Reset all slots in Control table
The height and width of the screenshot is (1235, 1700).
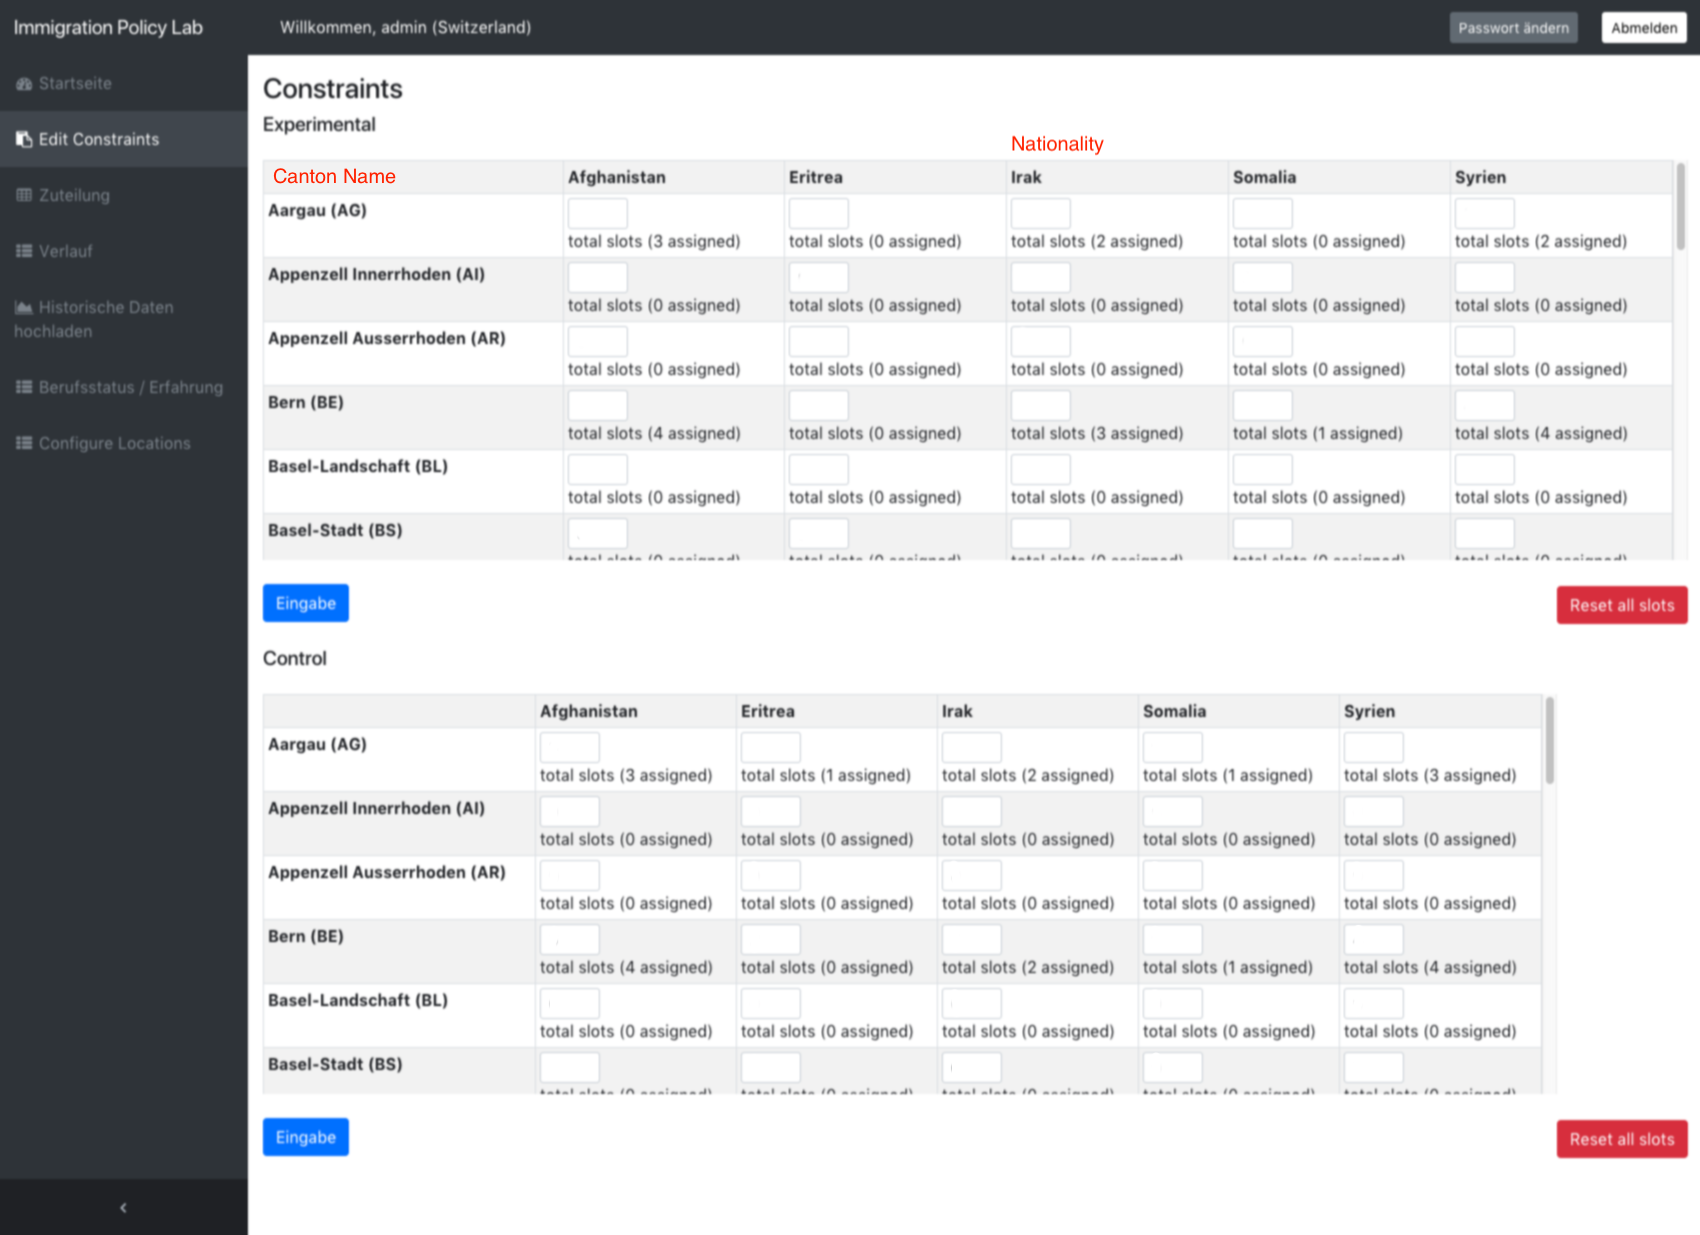[1621, 1139]
